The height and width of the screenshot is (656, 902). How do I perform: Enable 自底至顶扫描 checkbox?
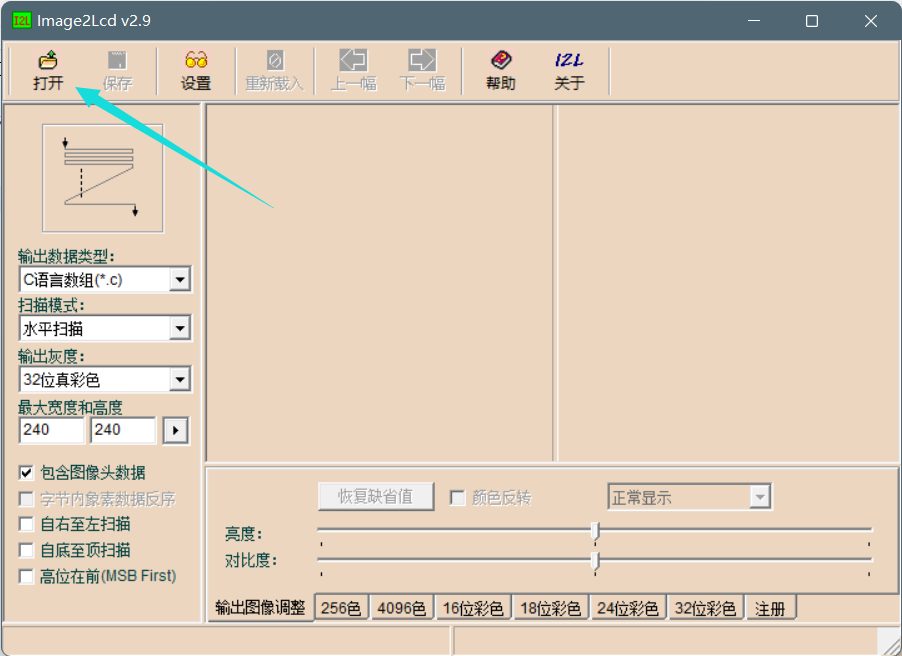point(26,550)
